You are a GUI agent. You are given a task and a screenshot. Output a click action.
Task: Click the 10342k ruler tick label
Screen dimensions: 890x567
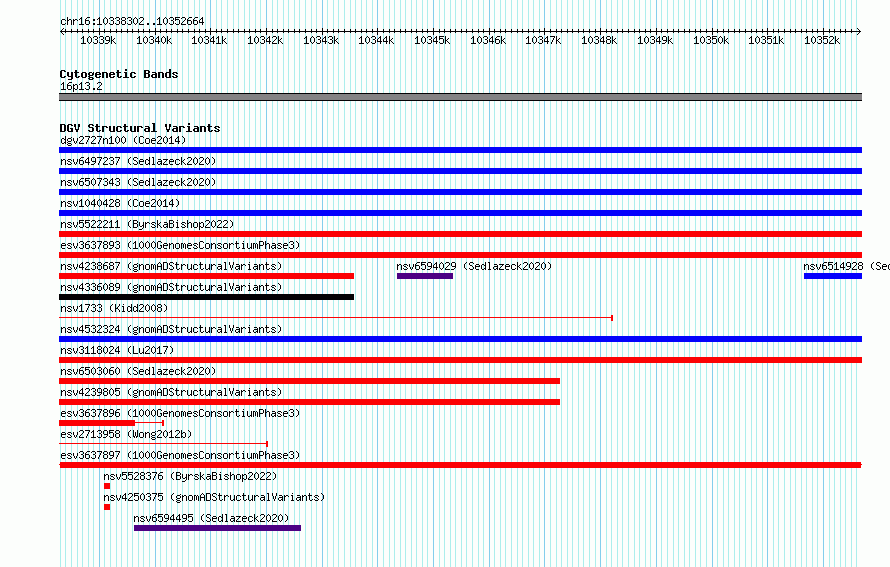265,40
